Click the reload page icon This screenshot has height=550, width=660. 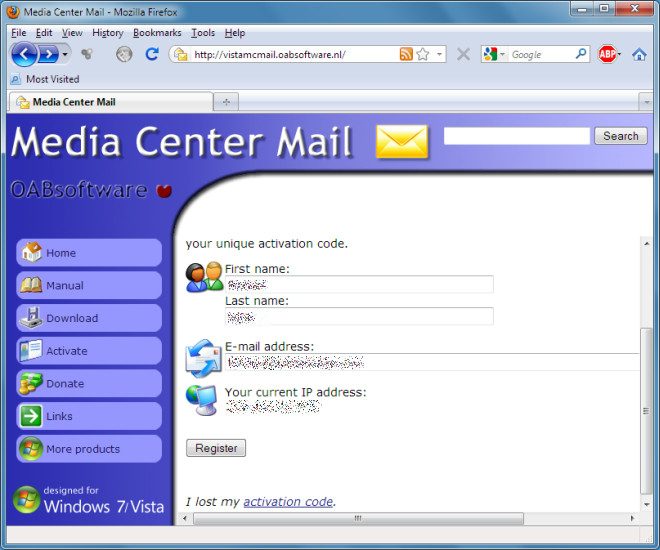[x=152, y=54]
